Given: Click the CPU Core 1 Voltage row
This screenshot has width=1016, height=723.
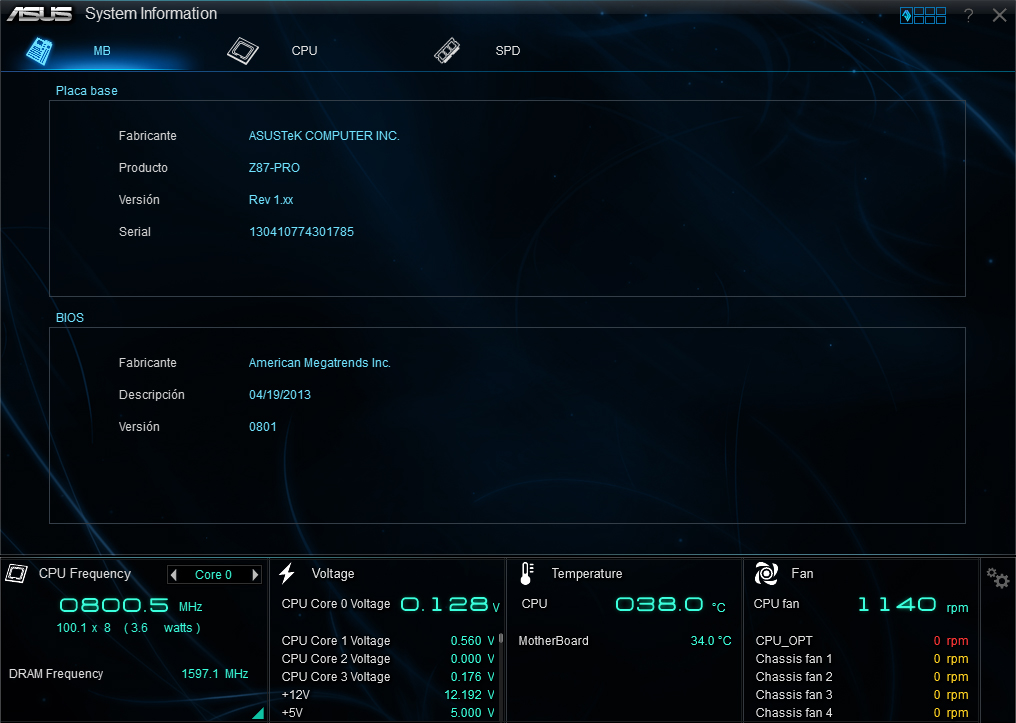Looking at the screenshot, I should (x=387, y=641).
